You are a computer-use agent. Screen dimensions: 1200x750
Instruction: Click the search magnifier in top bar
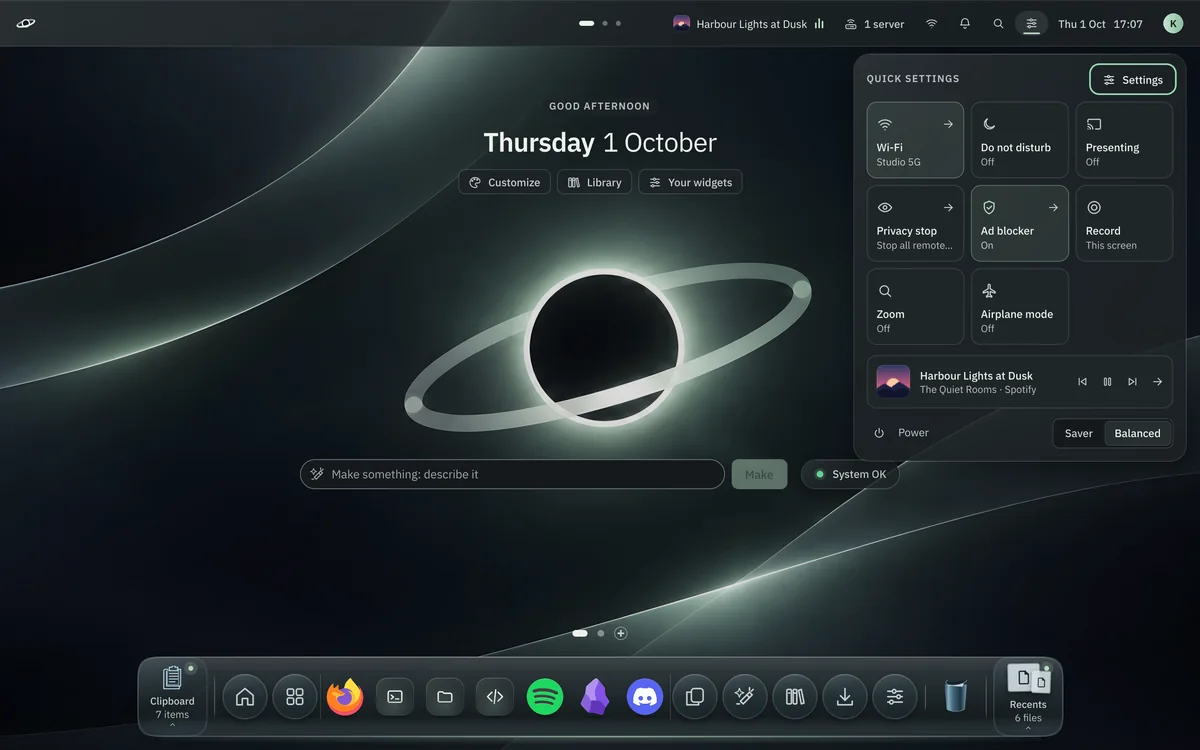point(998,24)
